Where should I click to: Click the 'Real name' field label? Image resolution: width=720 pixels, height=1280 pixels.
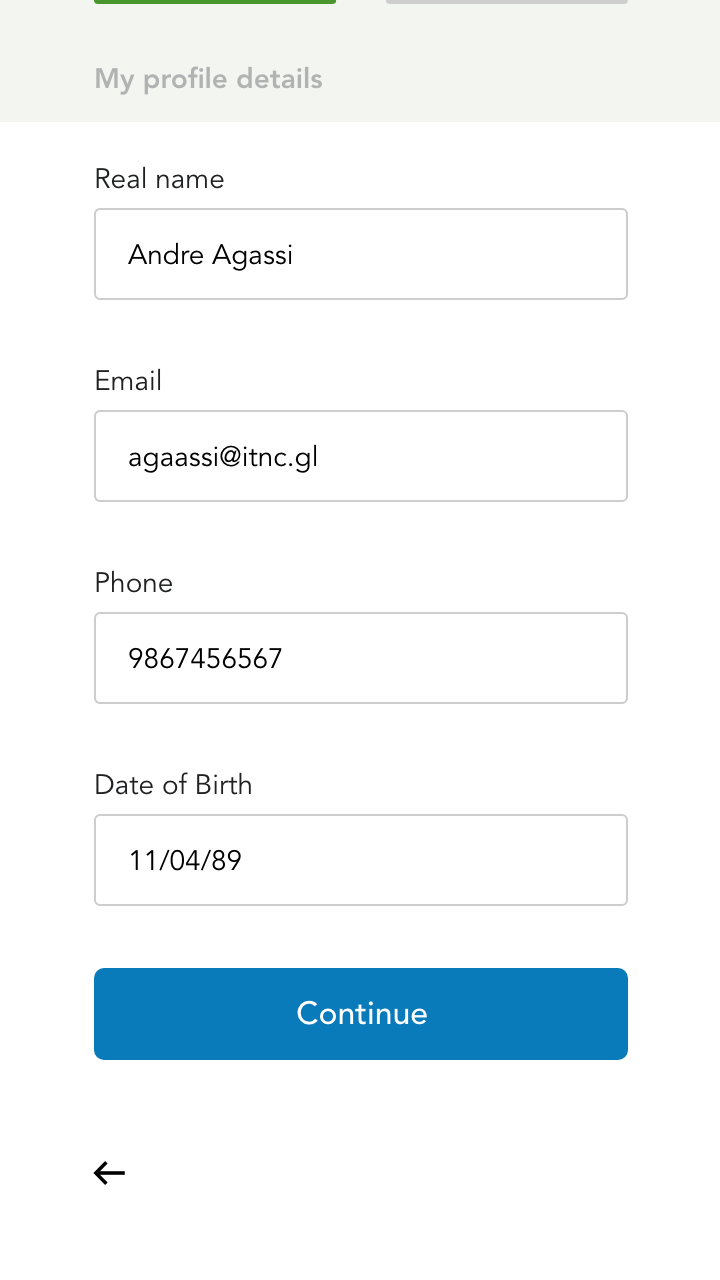pyautogui.click(x=159, y=179)
